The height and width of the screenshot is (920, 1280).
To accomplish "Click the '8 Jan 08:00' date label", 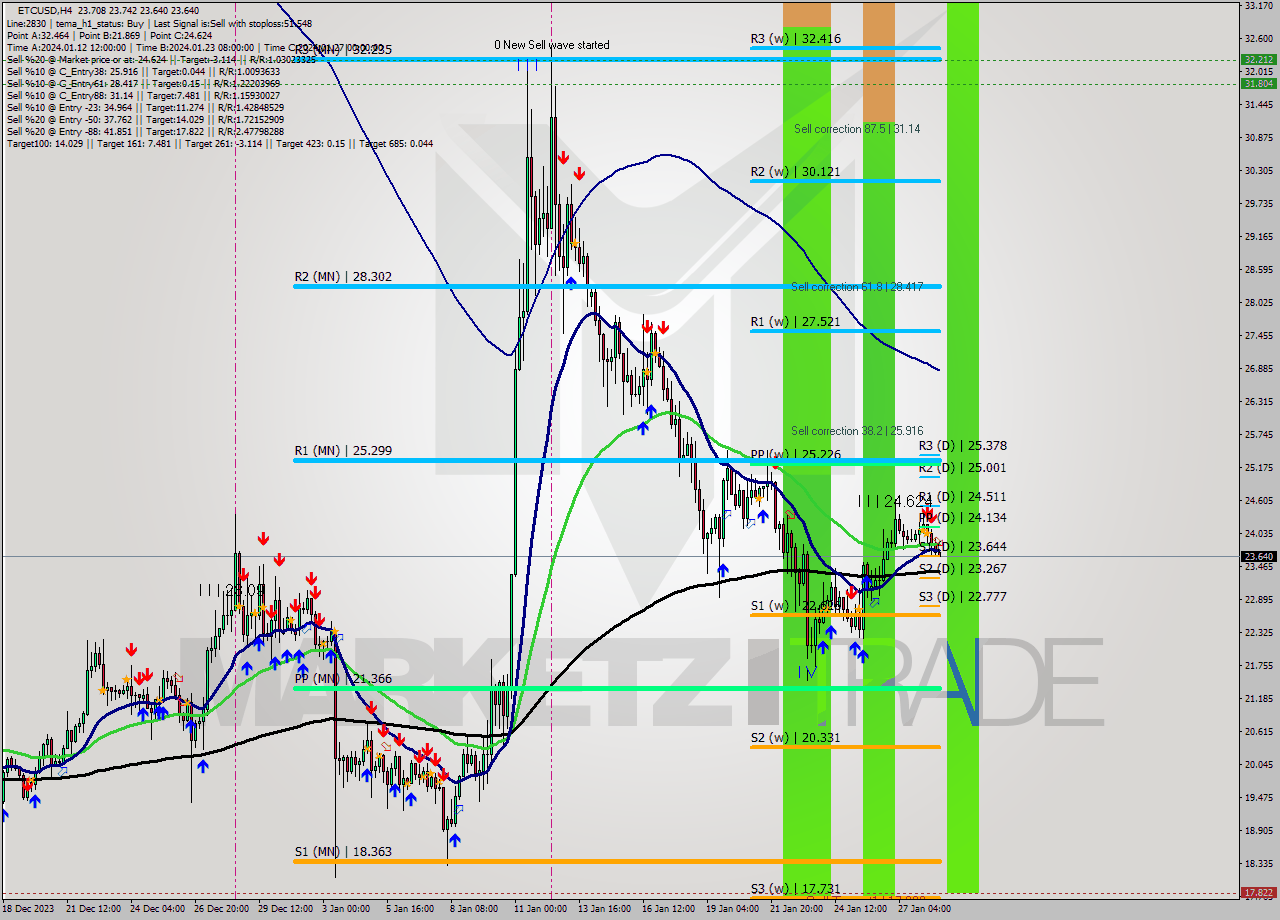I will click(x=475, y=909).
